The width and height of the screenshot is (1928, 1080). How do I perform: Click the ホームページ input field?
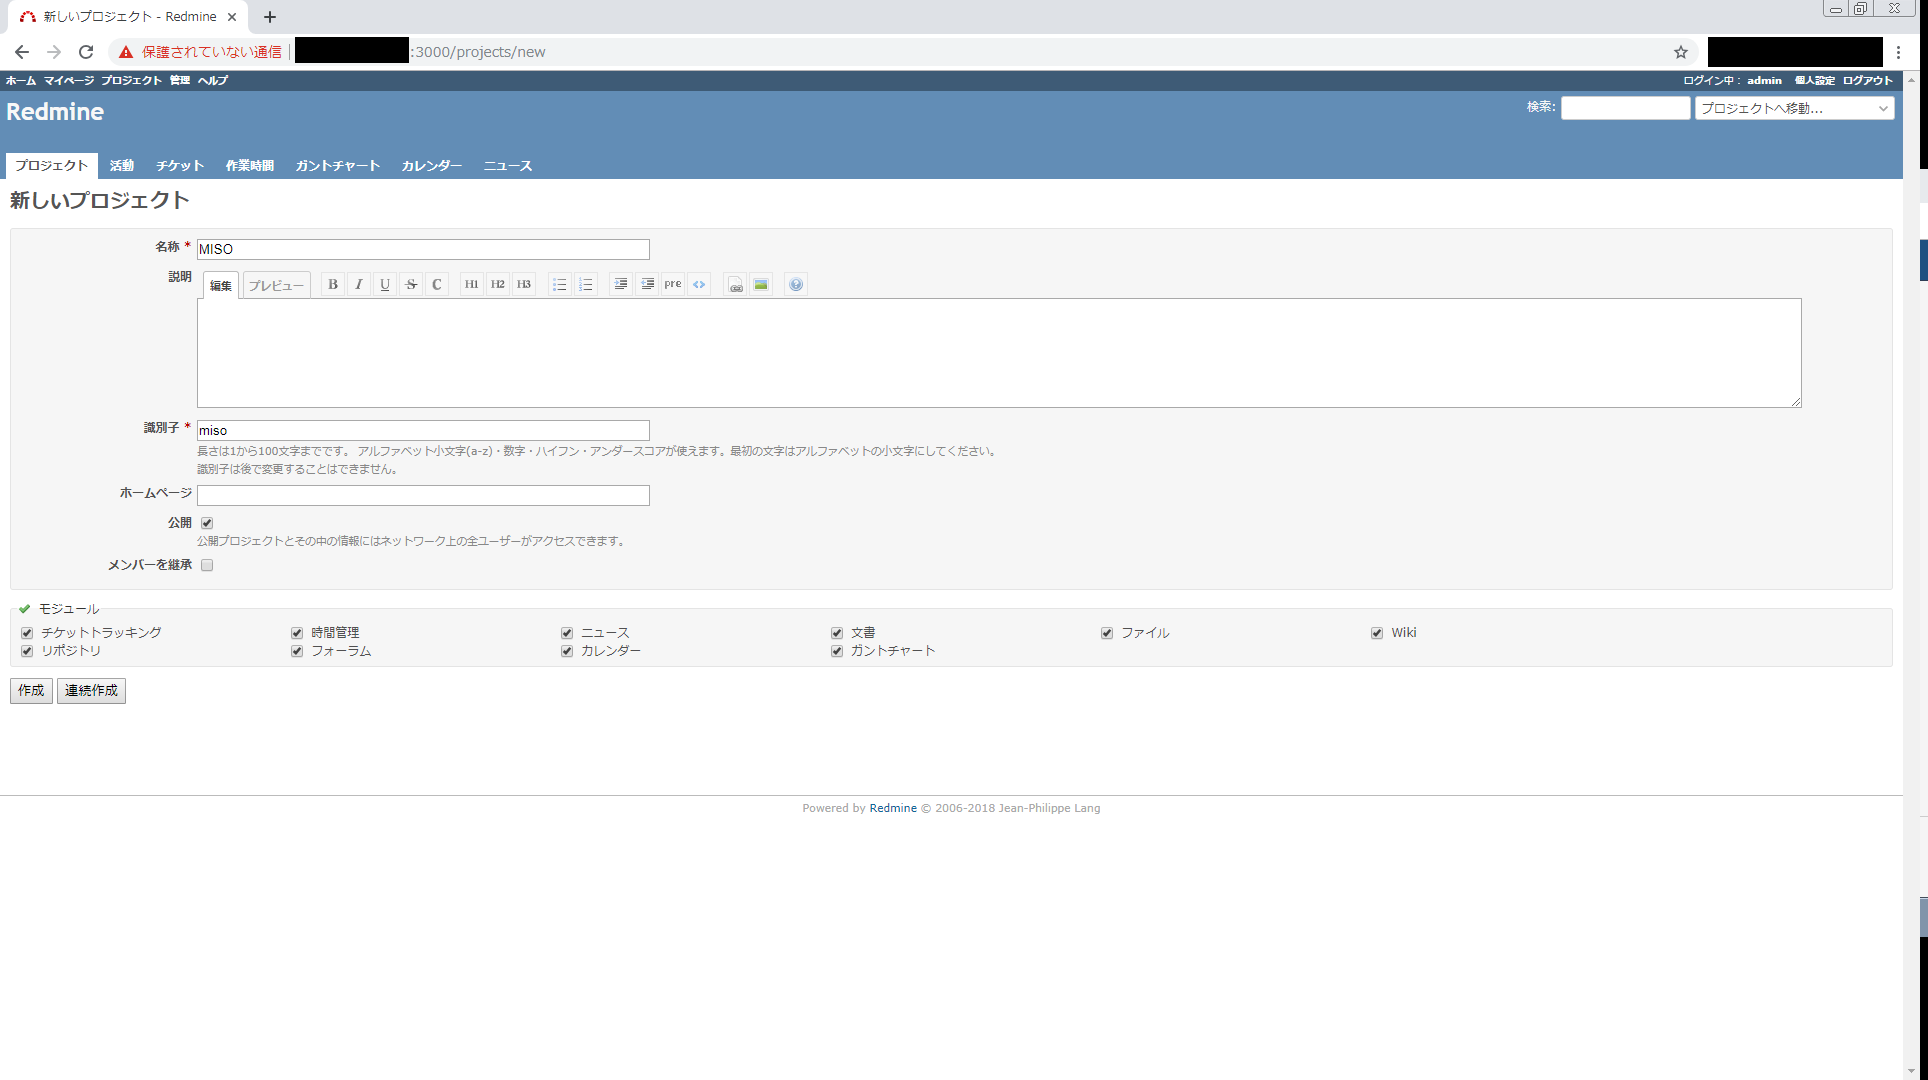[x=423, y=496]
